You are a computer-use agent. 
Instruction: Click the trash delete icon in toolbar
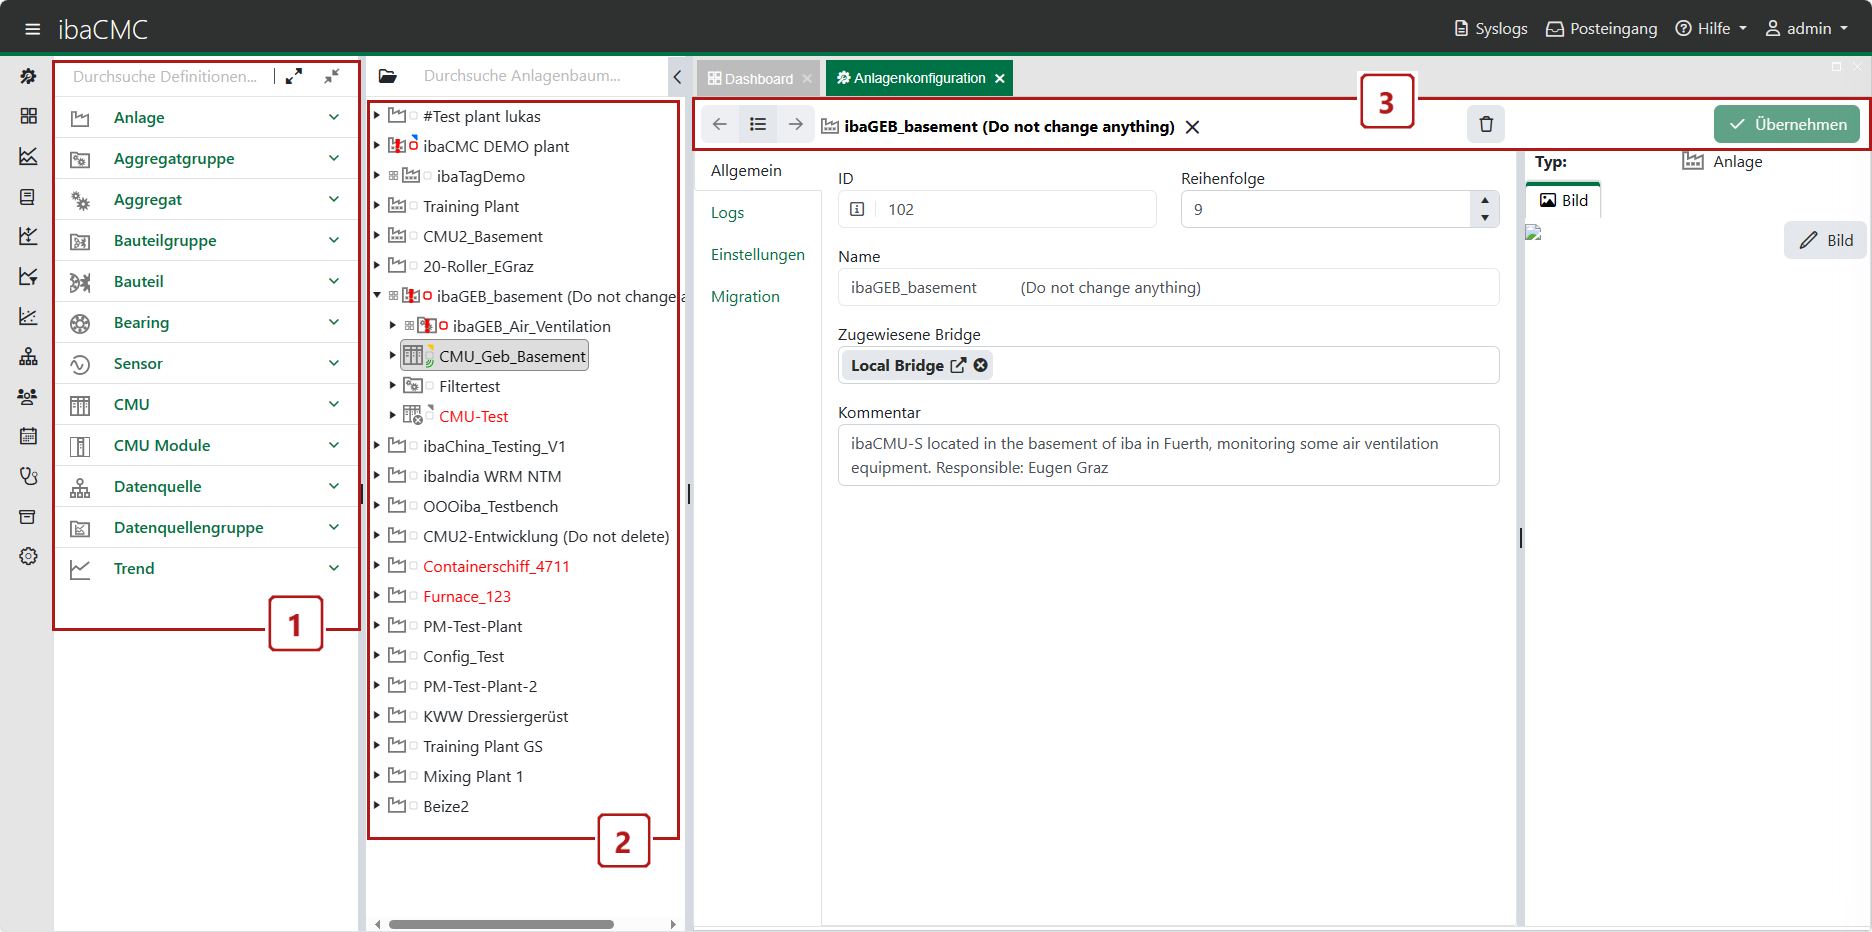click(1485, 124)
